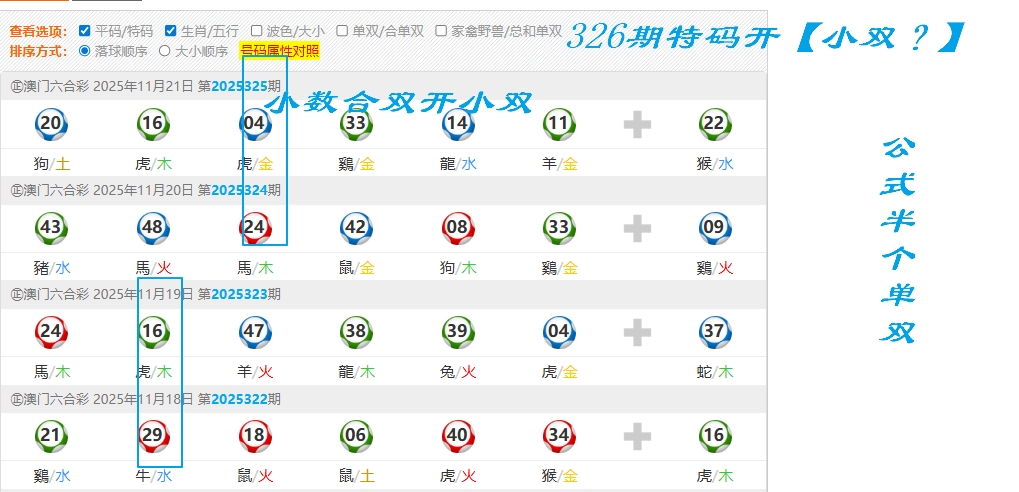Screen dimensions: 1019x492
Task: Select 落球顺序 sort order radio
Action: pyautogui.click(x=84, y=50)
